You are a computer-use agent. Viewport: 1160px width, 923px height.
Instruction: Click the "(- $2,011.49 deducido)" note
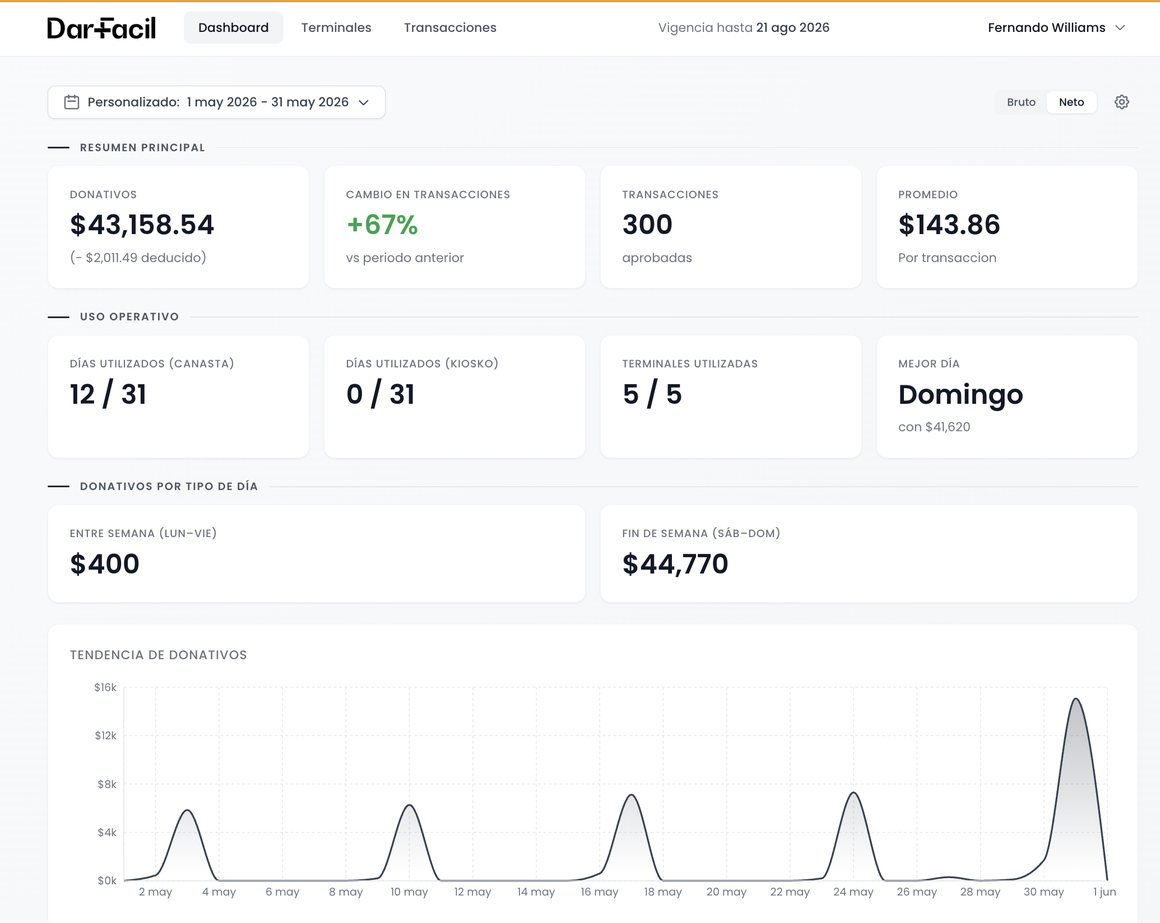click(138, 257)
